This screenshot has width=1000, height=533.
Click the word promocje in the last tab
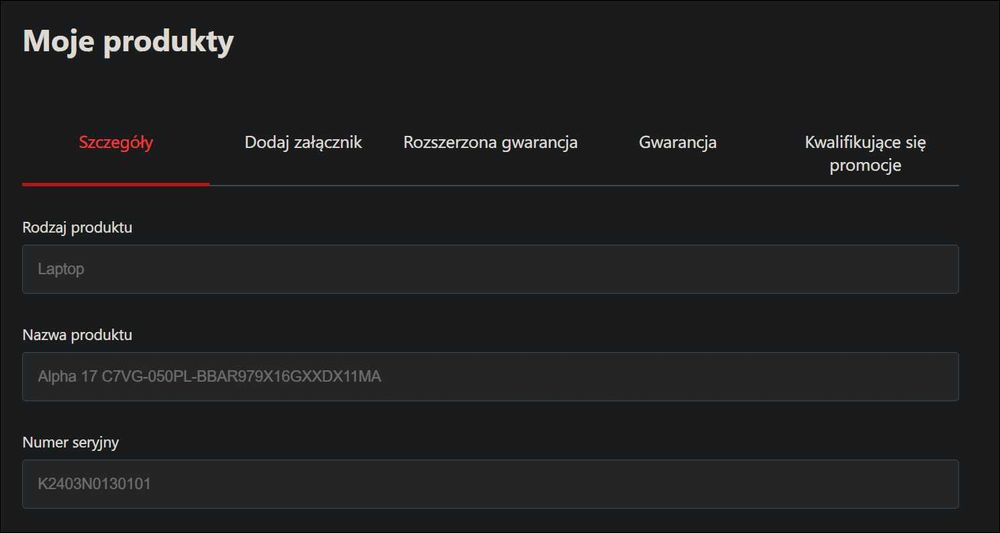865,165
